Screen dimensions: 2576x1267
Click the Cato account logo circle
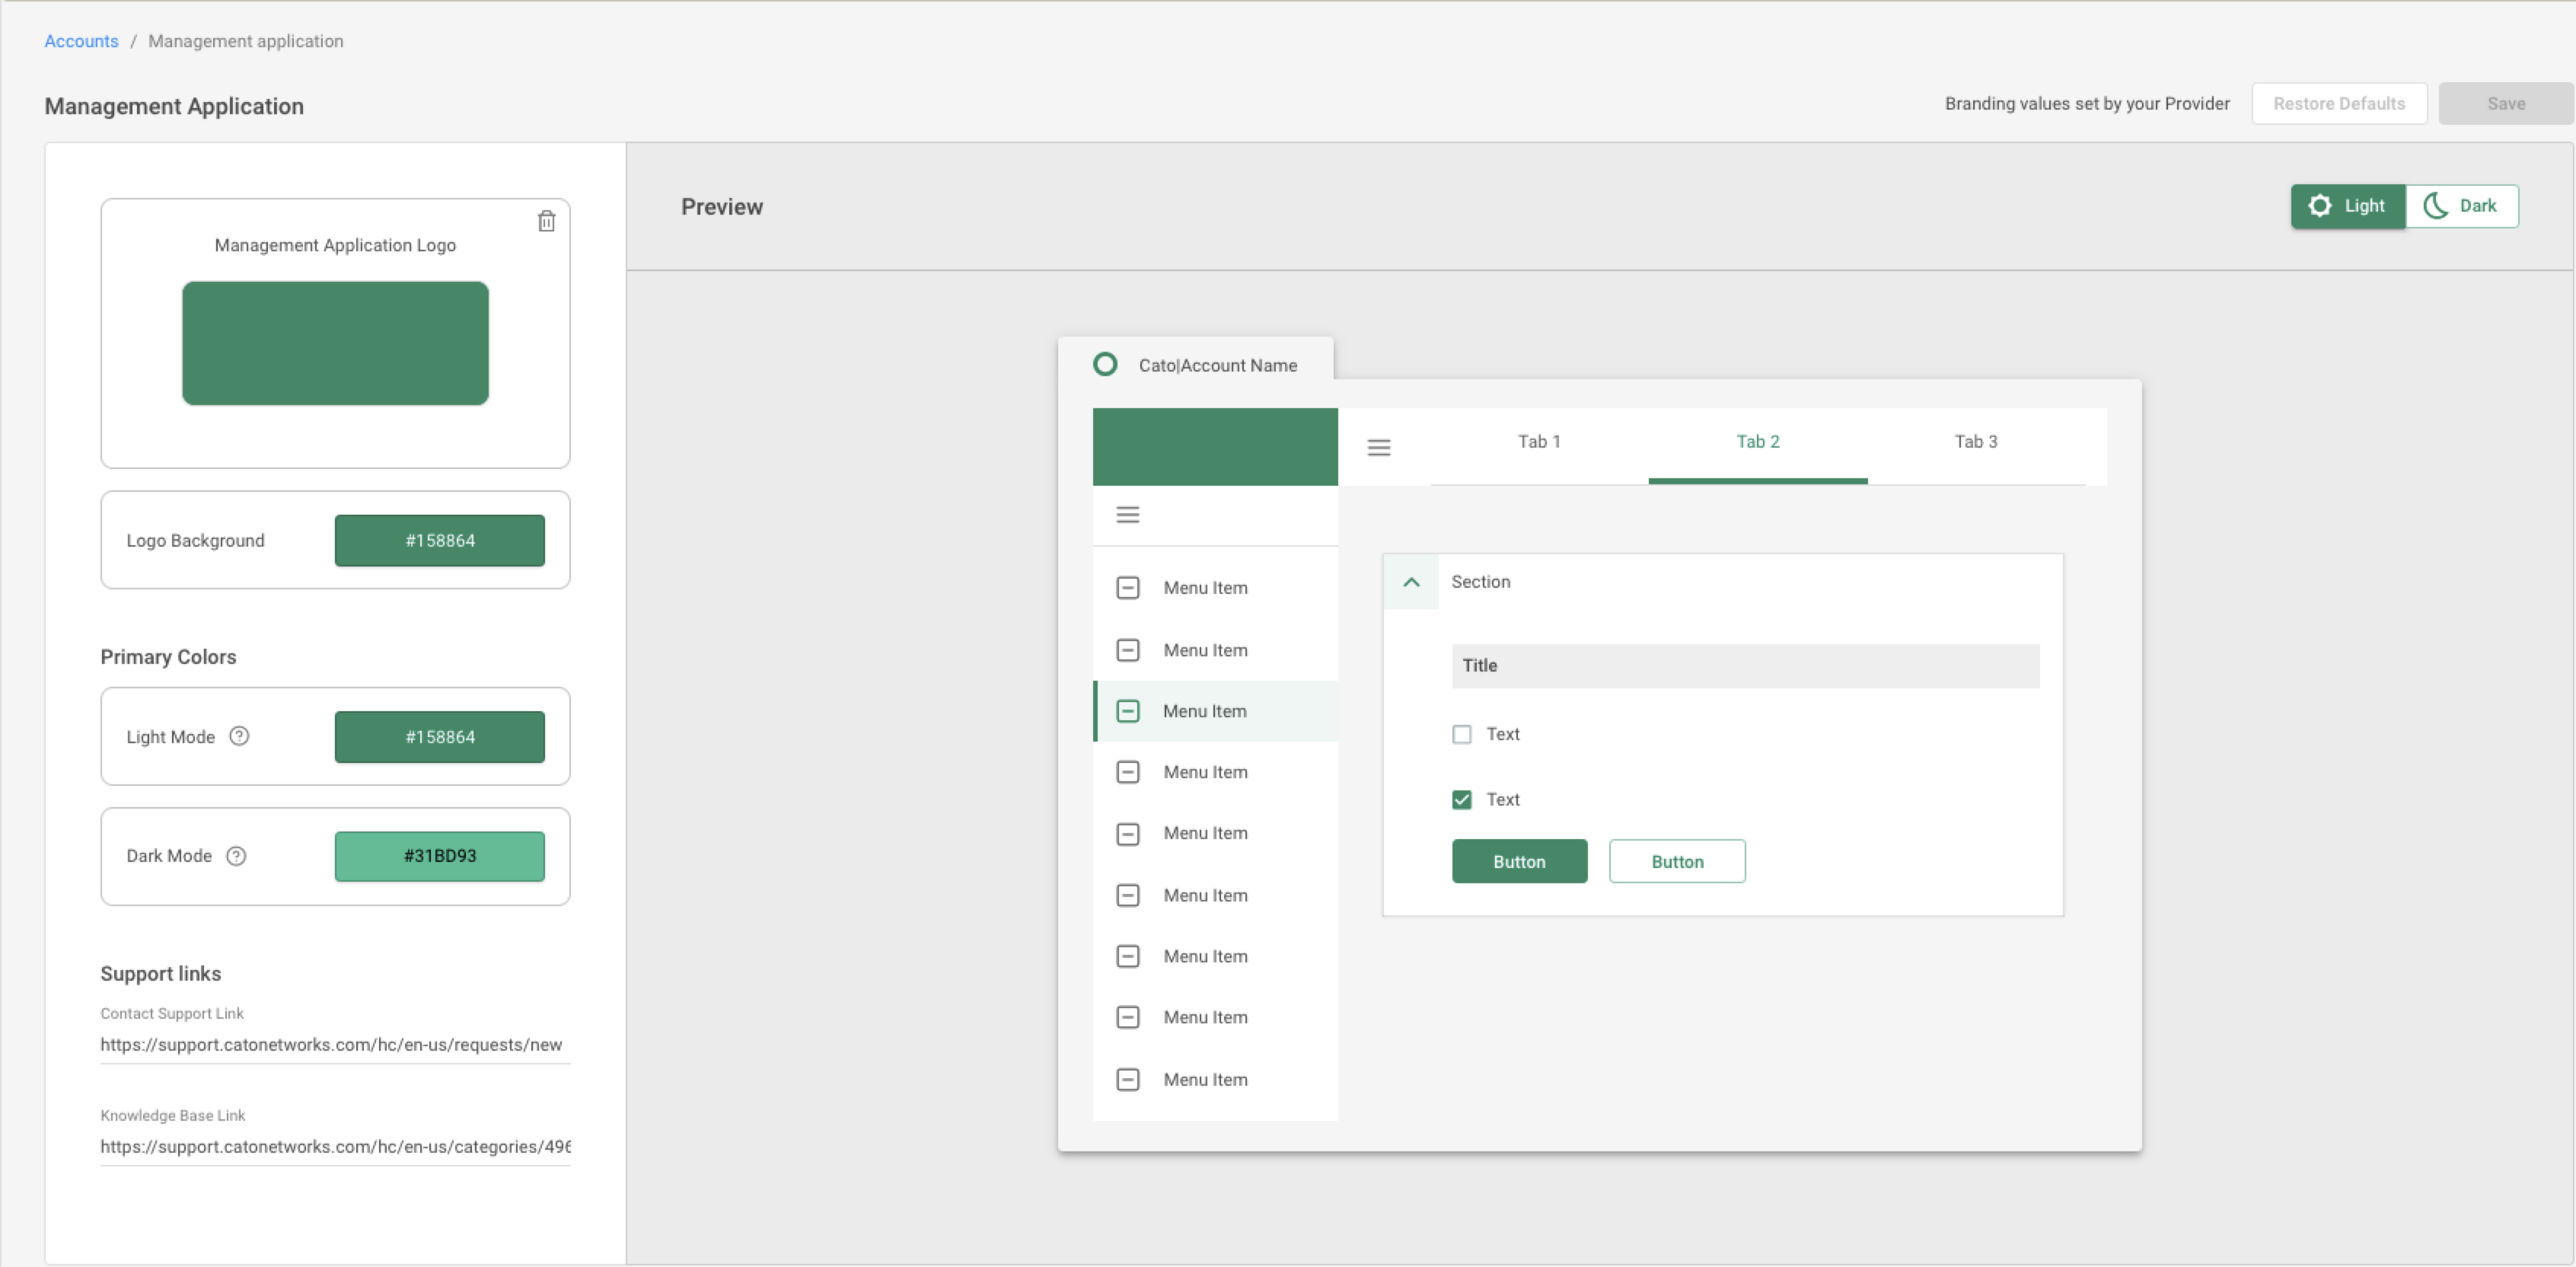(1105, 364)
